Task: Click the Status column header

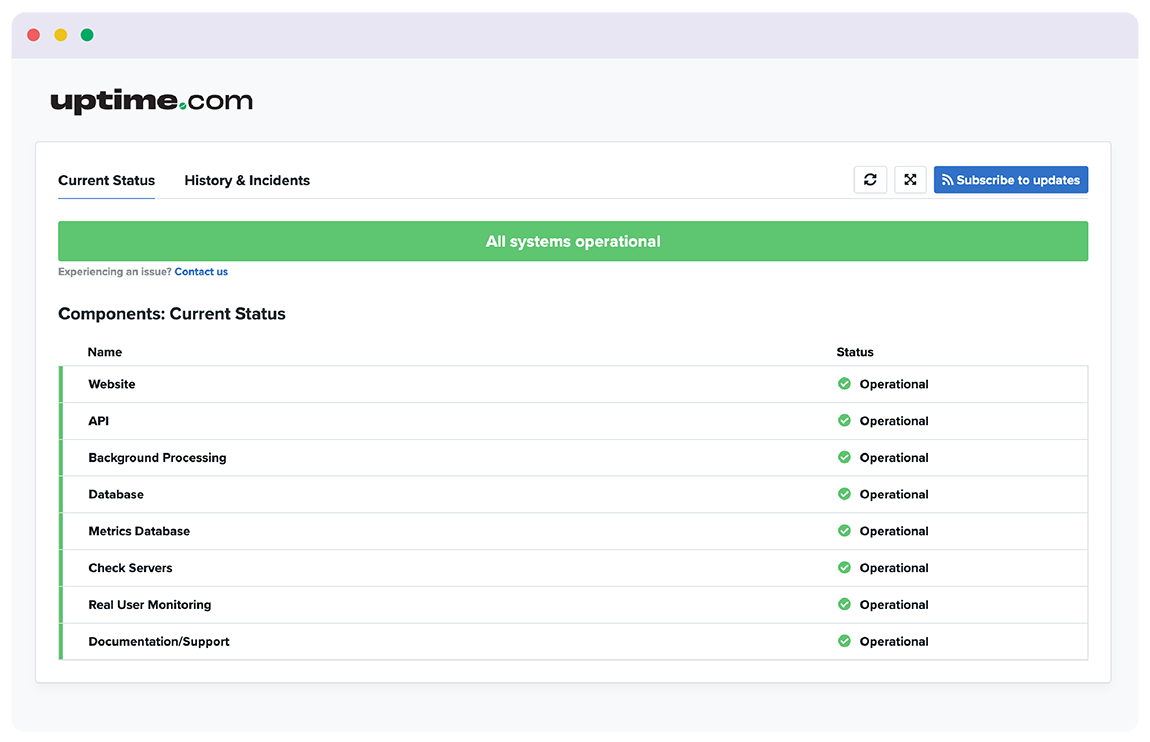Action: [855, 352]
